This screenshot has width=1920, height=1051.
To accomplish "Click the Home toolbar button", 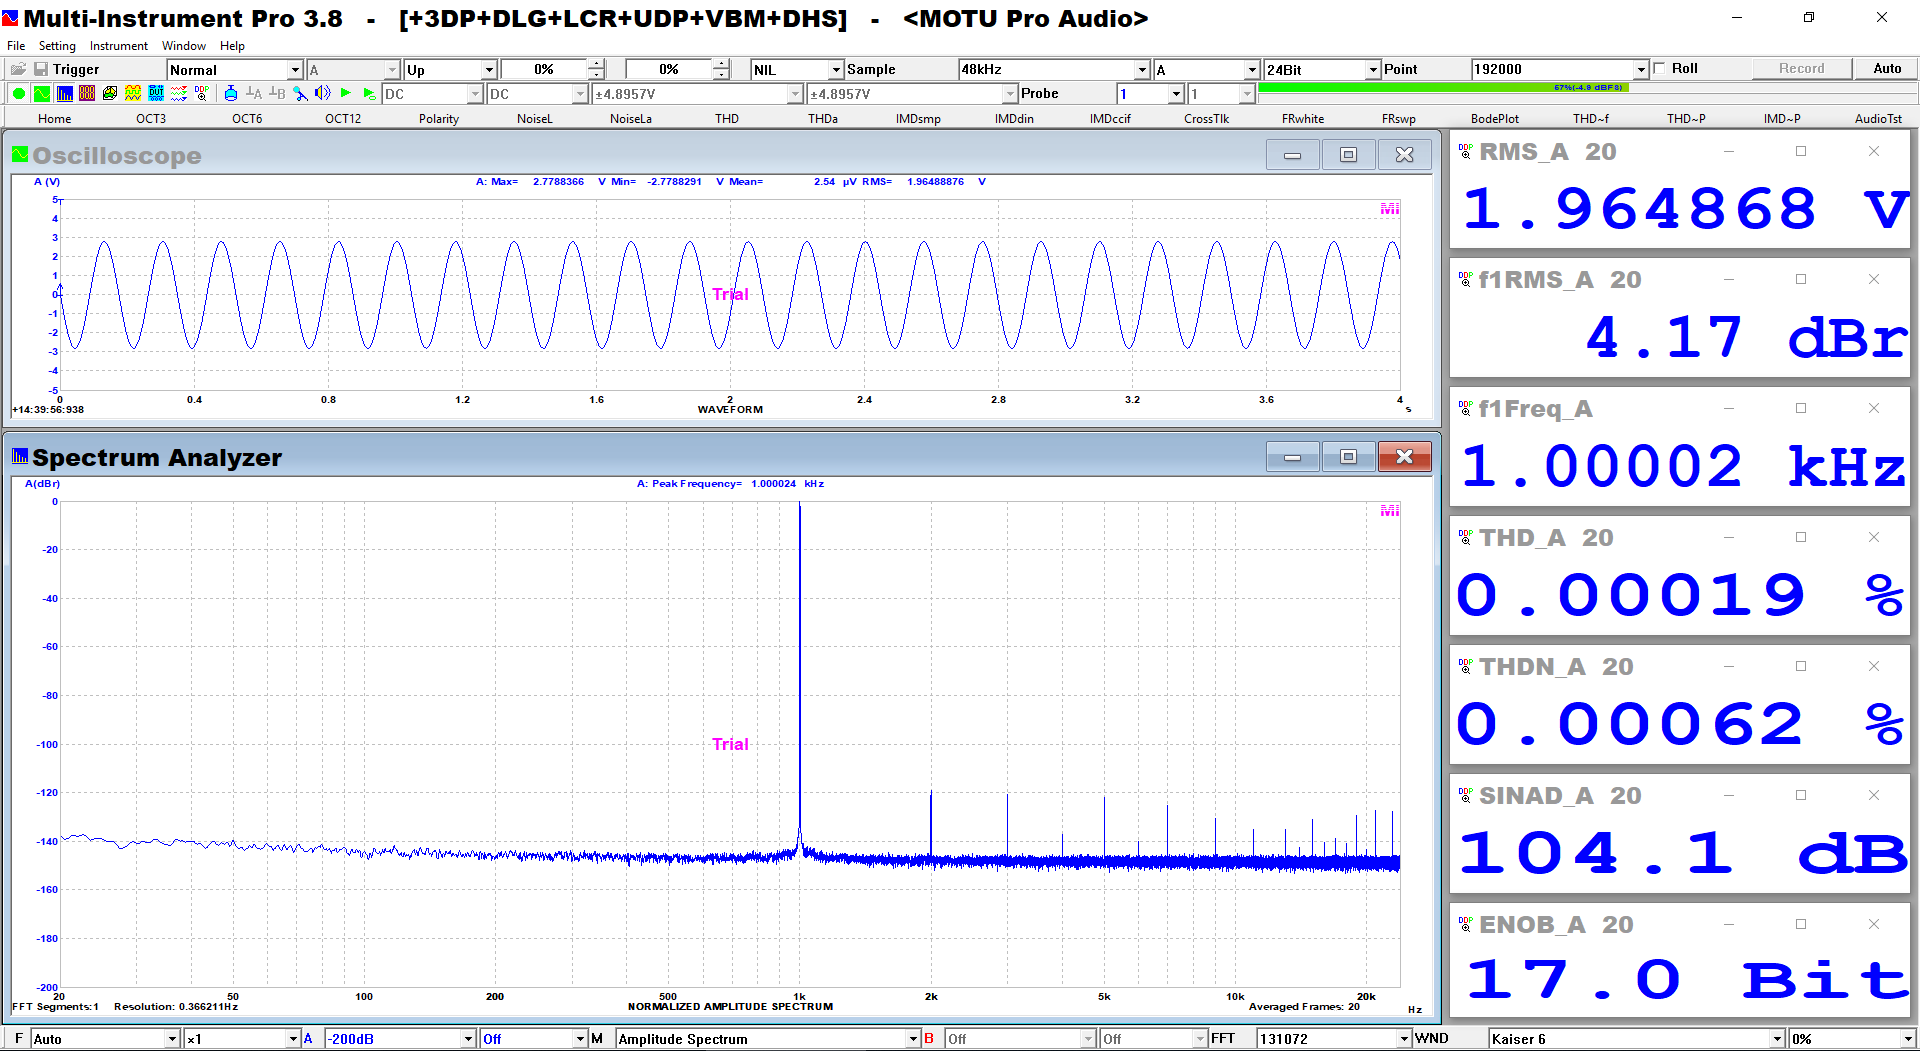I will [55, 118].
